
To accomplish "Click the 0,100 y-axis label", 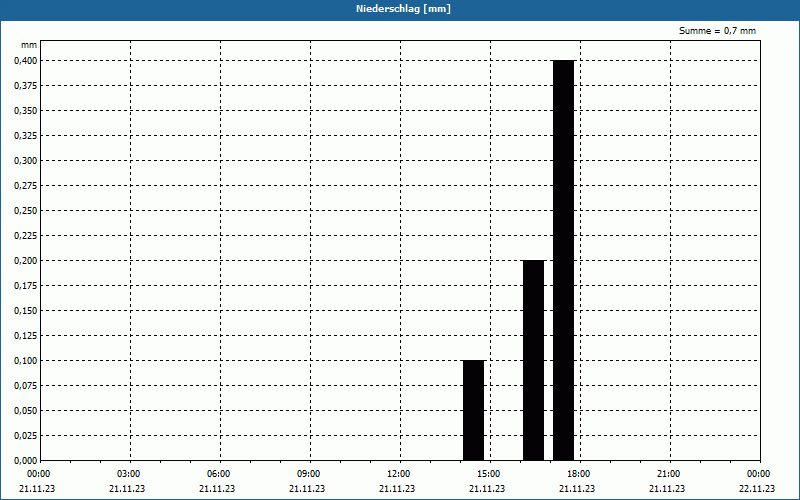I will click(26, 361).
